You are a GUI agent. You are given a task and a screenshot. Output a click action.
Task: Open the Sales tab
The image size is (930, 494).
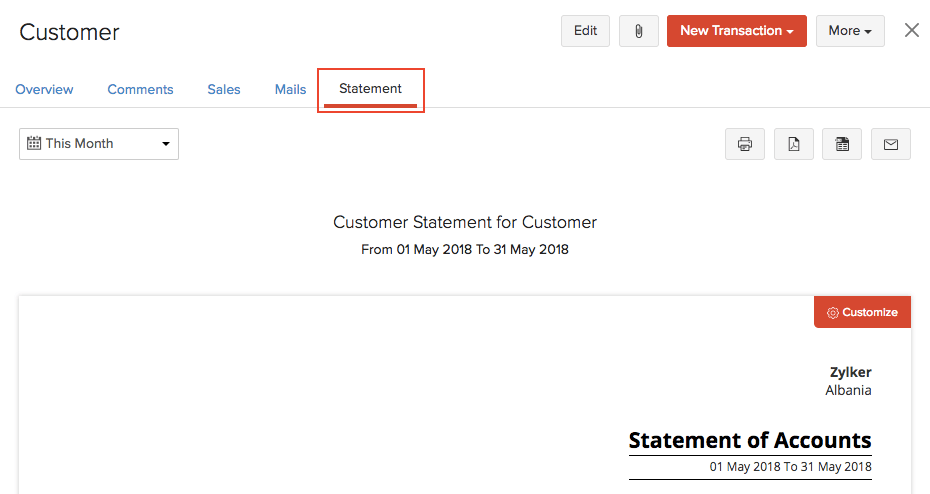tap(224, 89)
